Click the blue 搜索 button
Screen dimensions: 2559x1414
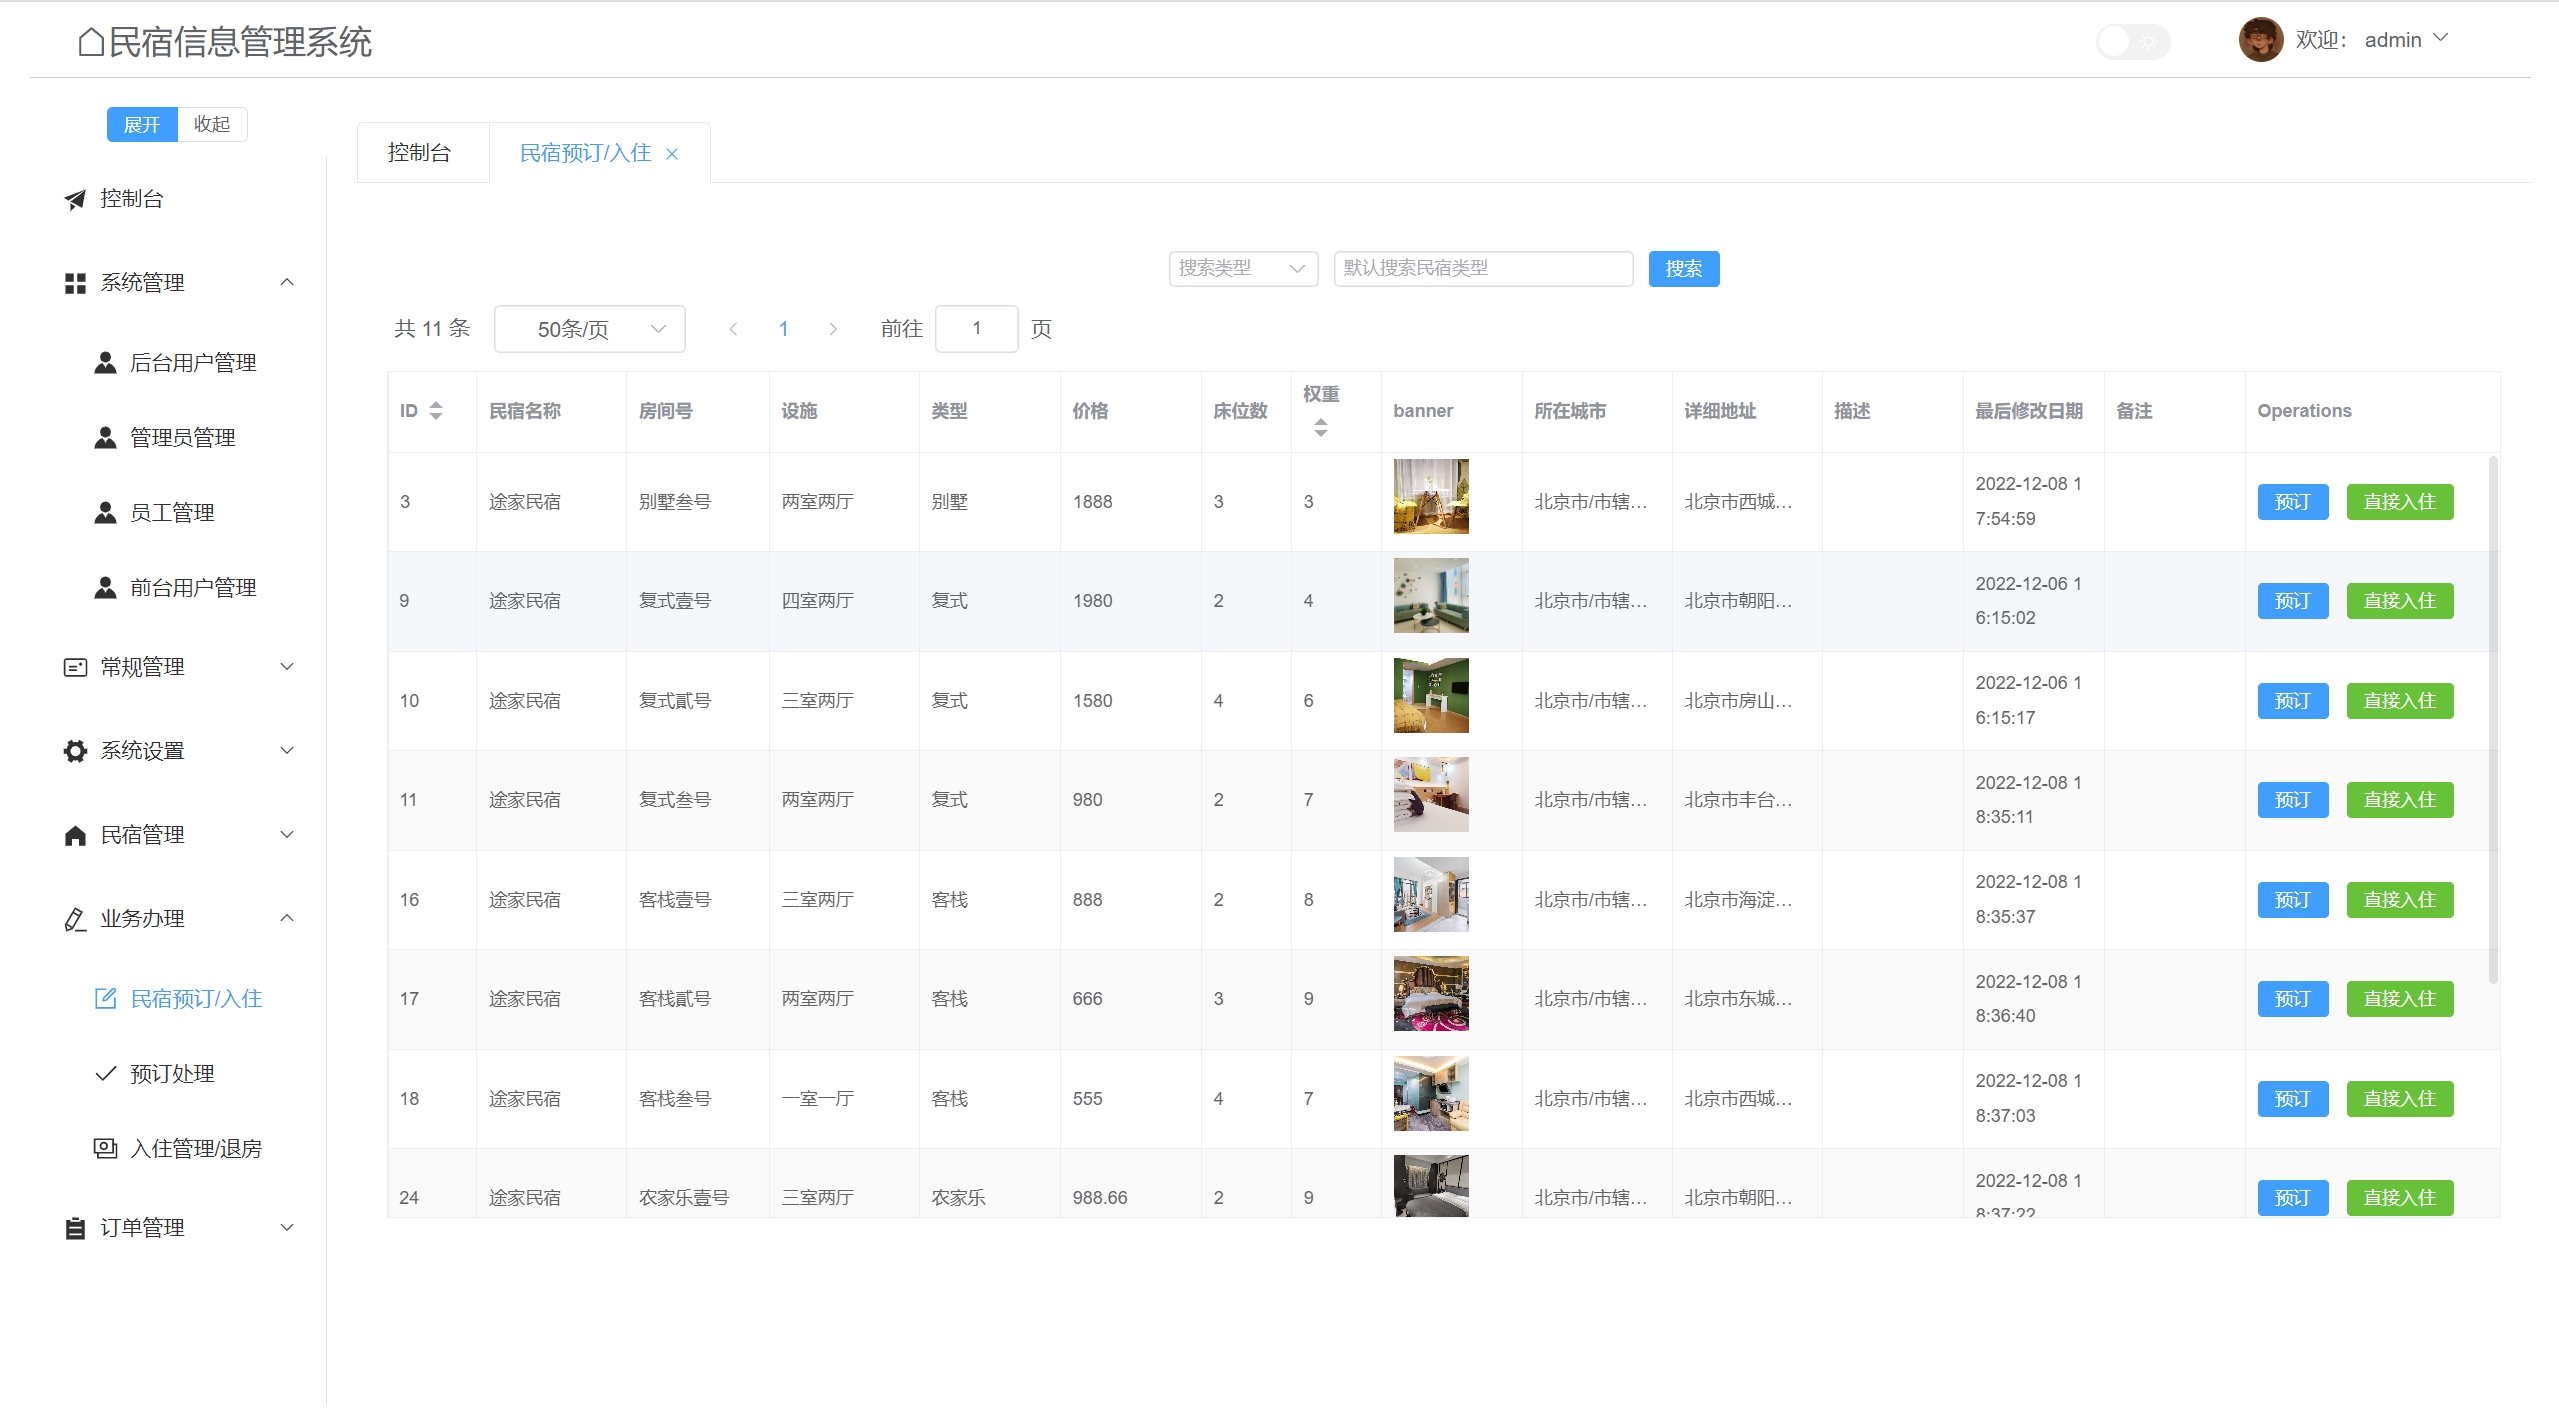(1683, 268)
